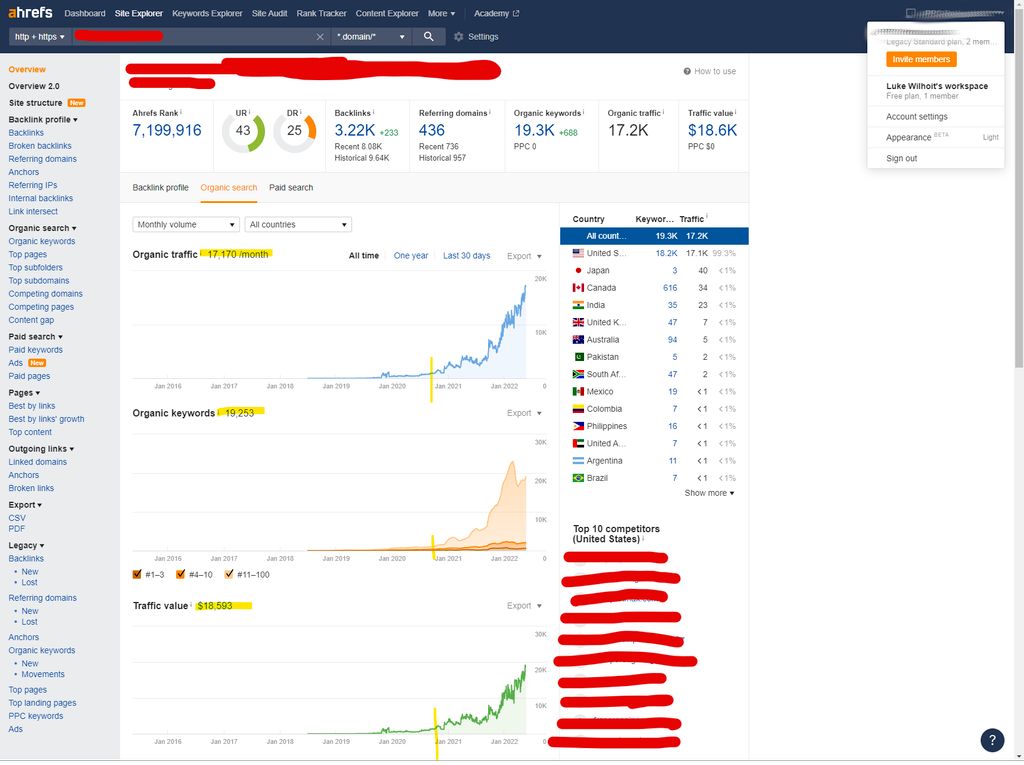Viewport: 1024px width, 765px height.
Task: Open Keywords Explorer
Action: (x=207, y=13)
